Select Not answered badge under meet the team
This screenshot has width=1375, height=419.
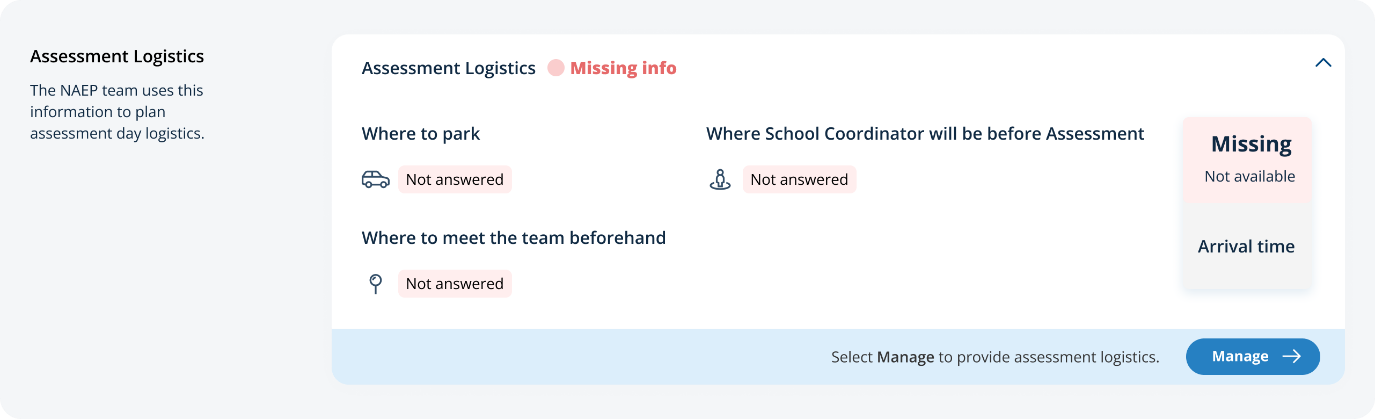pos(455,284)
